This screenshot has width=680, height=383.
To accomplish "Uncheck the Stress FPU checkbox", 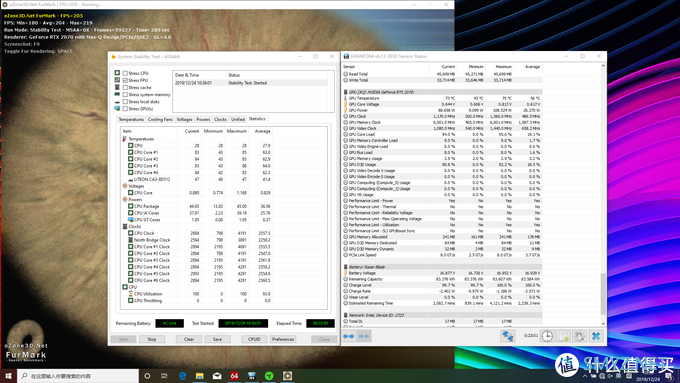I will [x=125, y=80].
